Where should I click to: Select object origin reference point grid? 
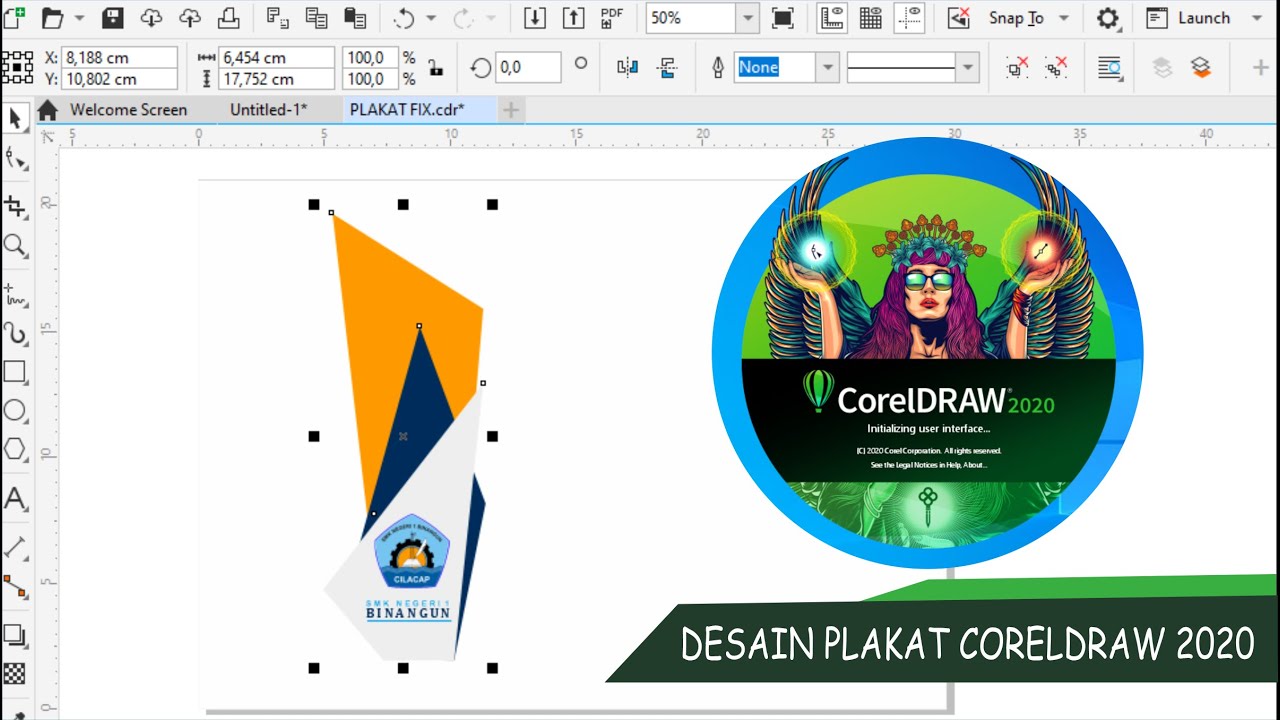(x=17, y=68)
